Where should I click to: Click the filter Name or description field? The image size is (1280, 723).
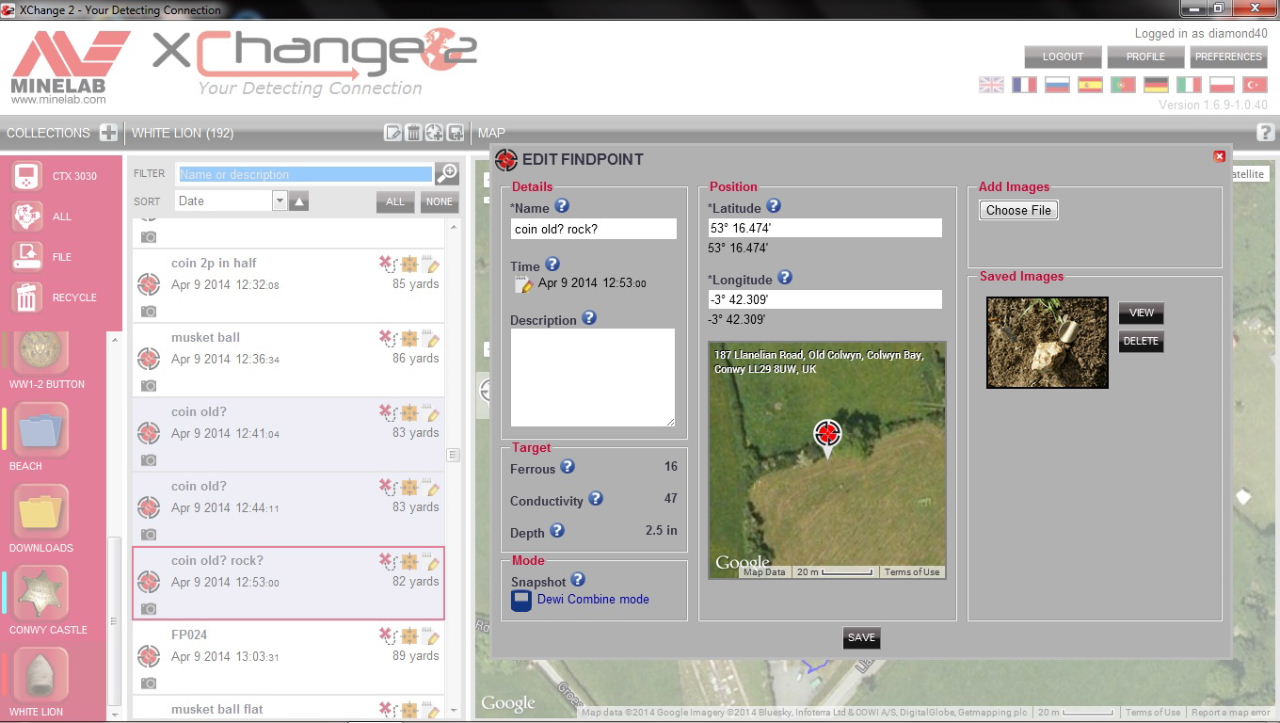click(304, 174)
